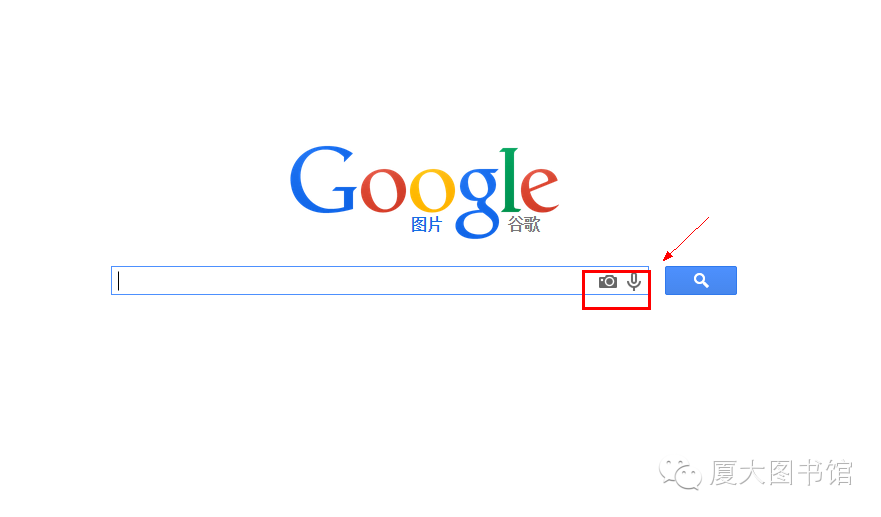Click the blue magnifying glass search button
Viewport: 881px width, 517px height.
pyautogui.click(x=701, y=280)
